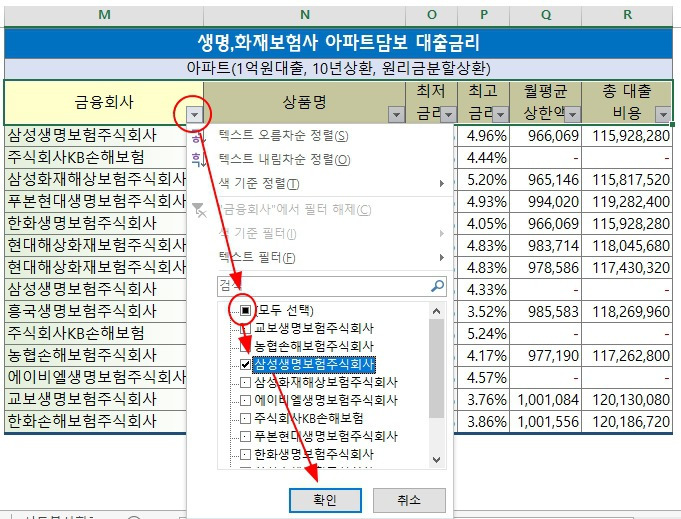Open the 금융회사 column filter dropdown
Image resolution: width=681 pixels, height=519 pixels.
point(194,115)
